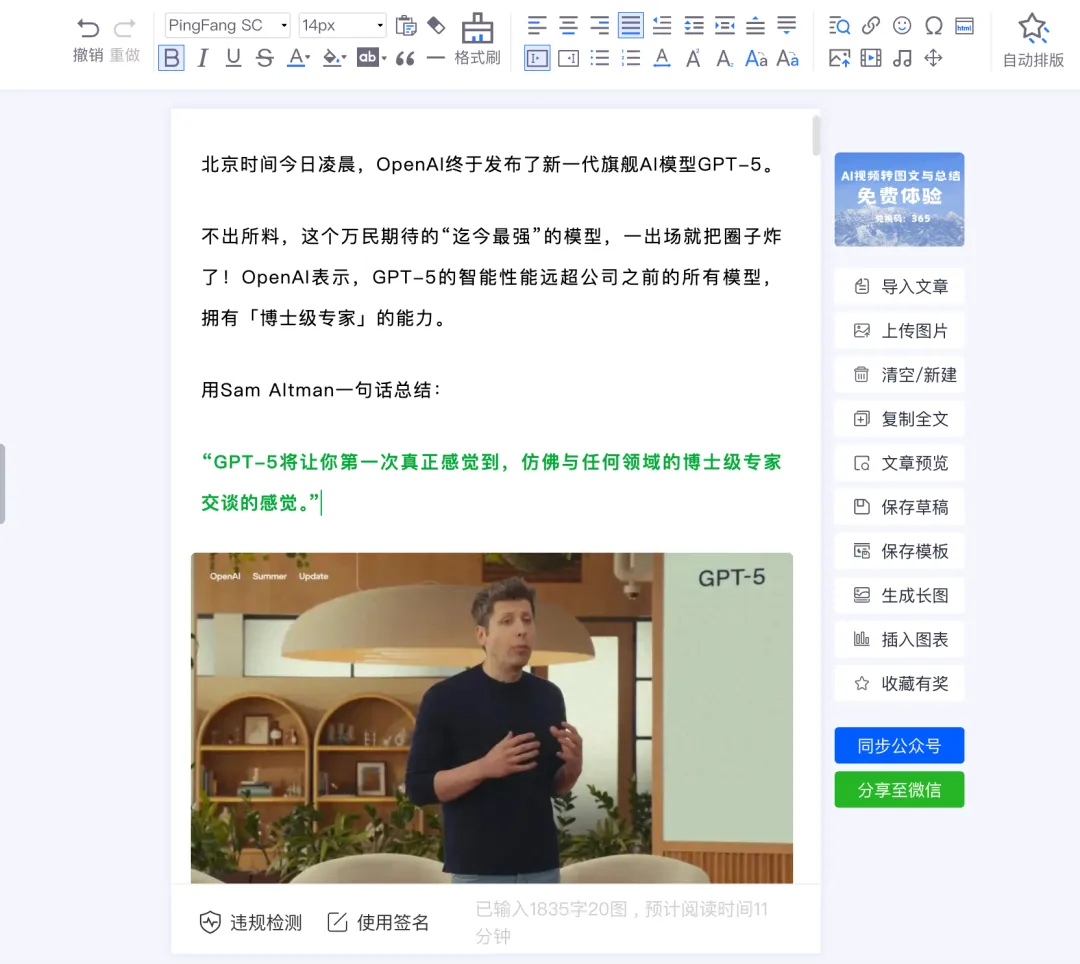The height and width of the screenshot is (964, 1080).
Task: Apply subscript formatting
Action: click(x=725, y=59)
